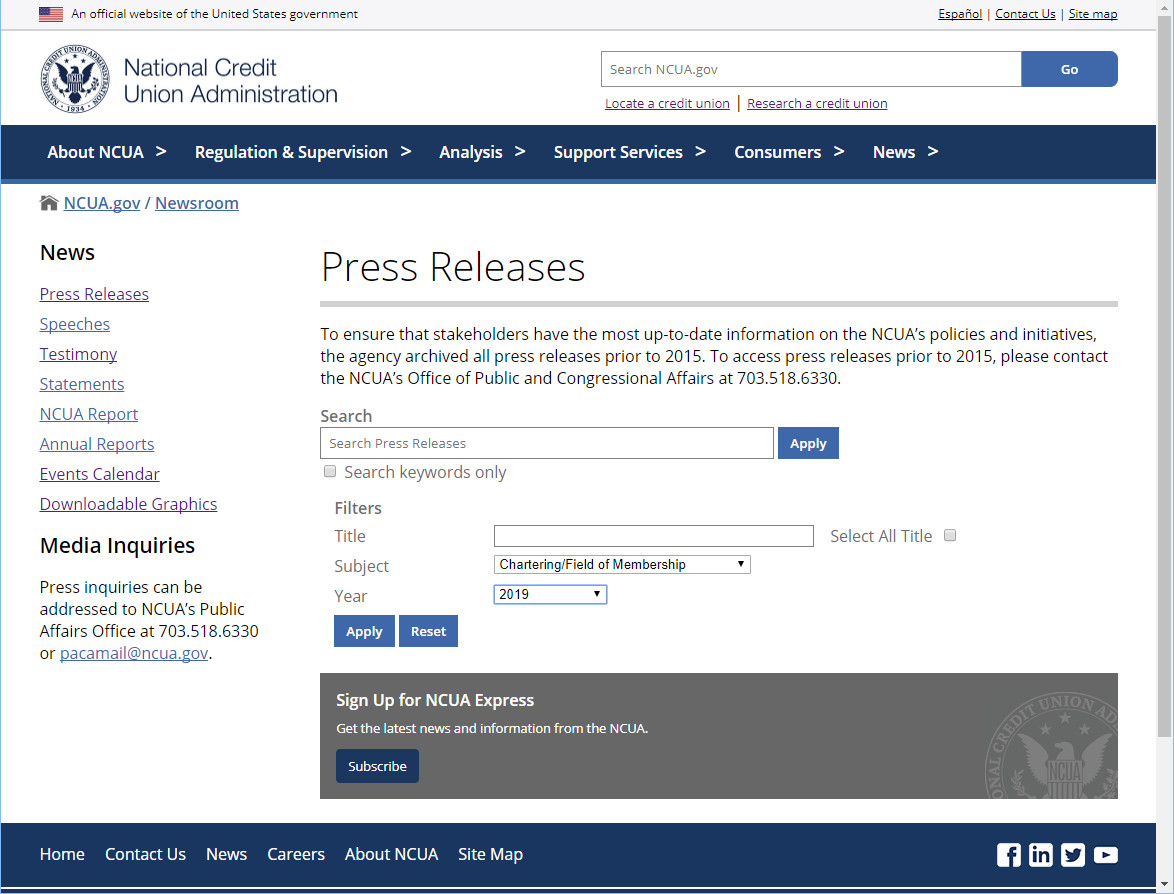Check the Search keywords only box
Viewport: 1174px width, 894px height.
coord(329,472)
